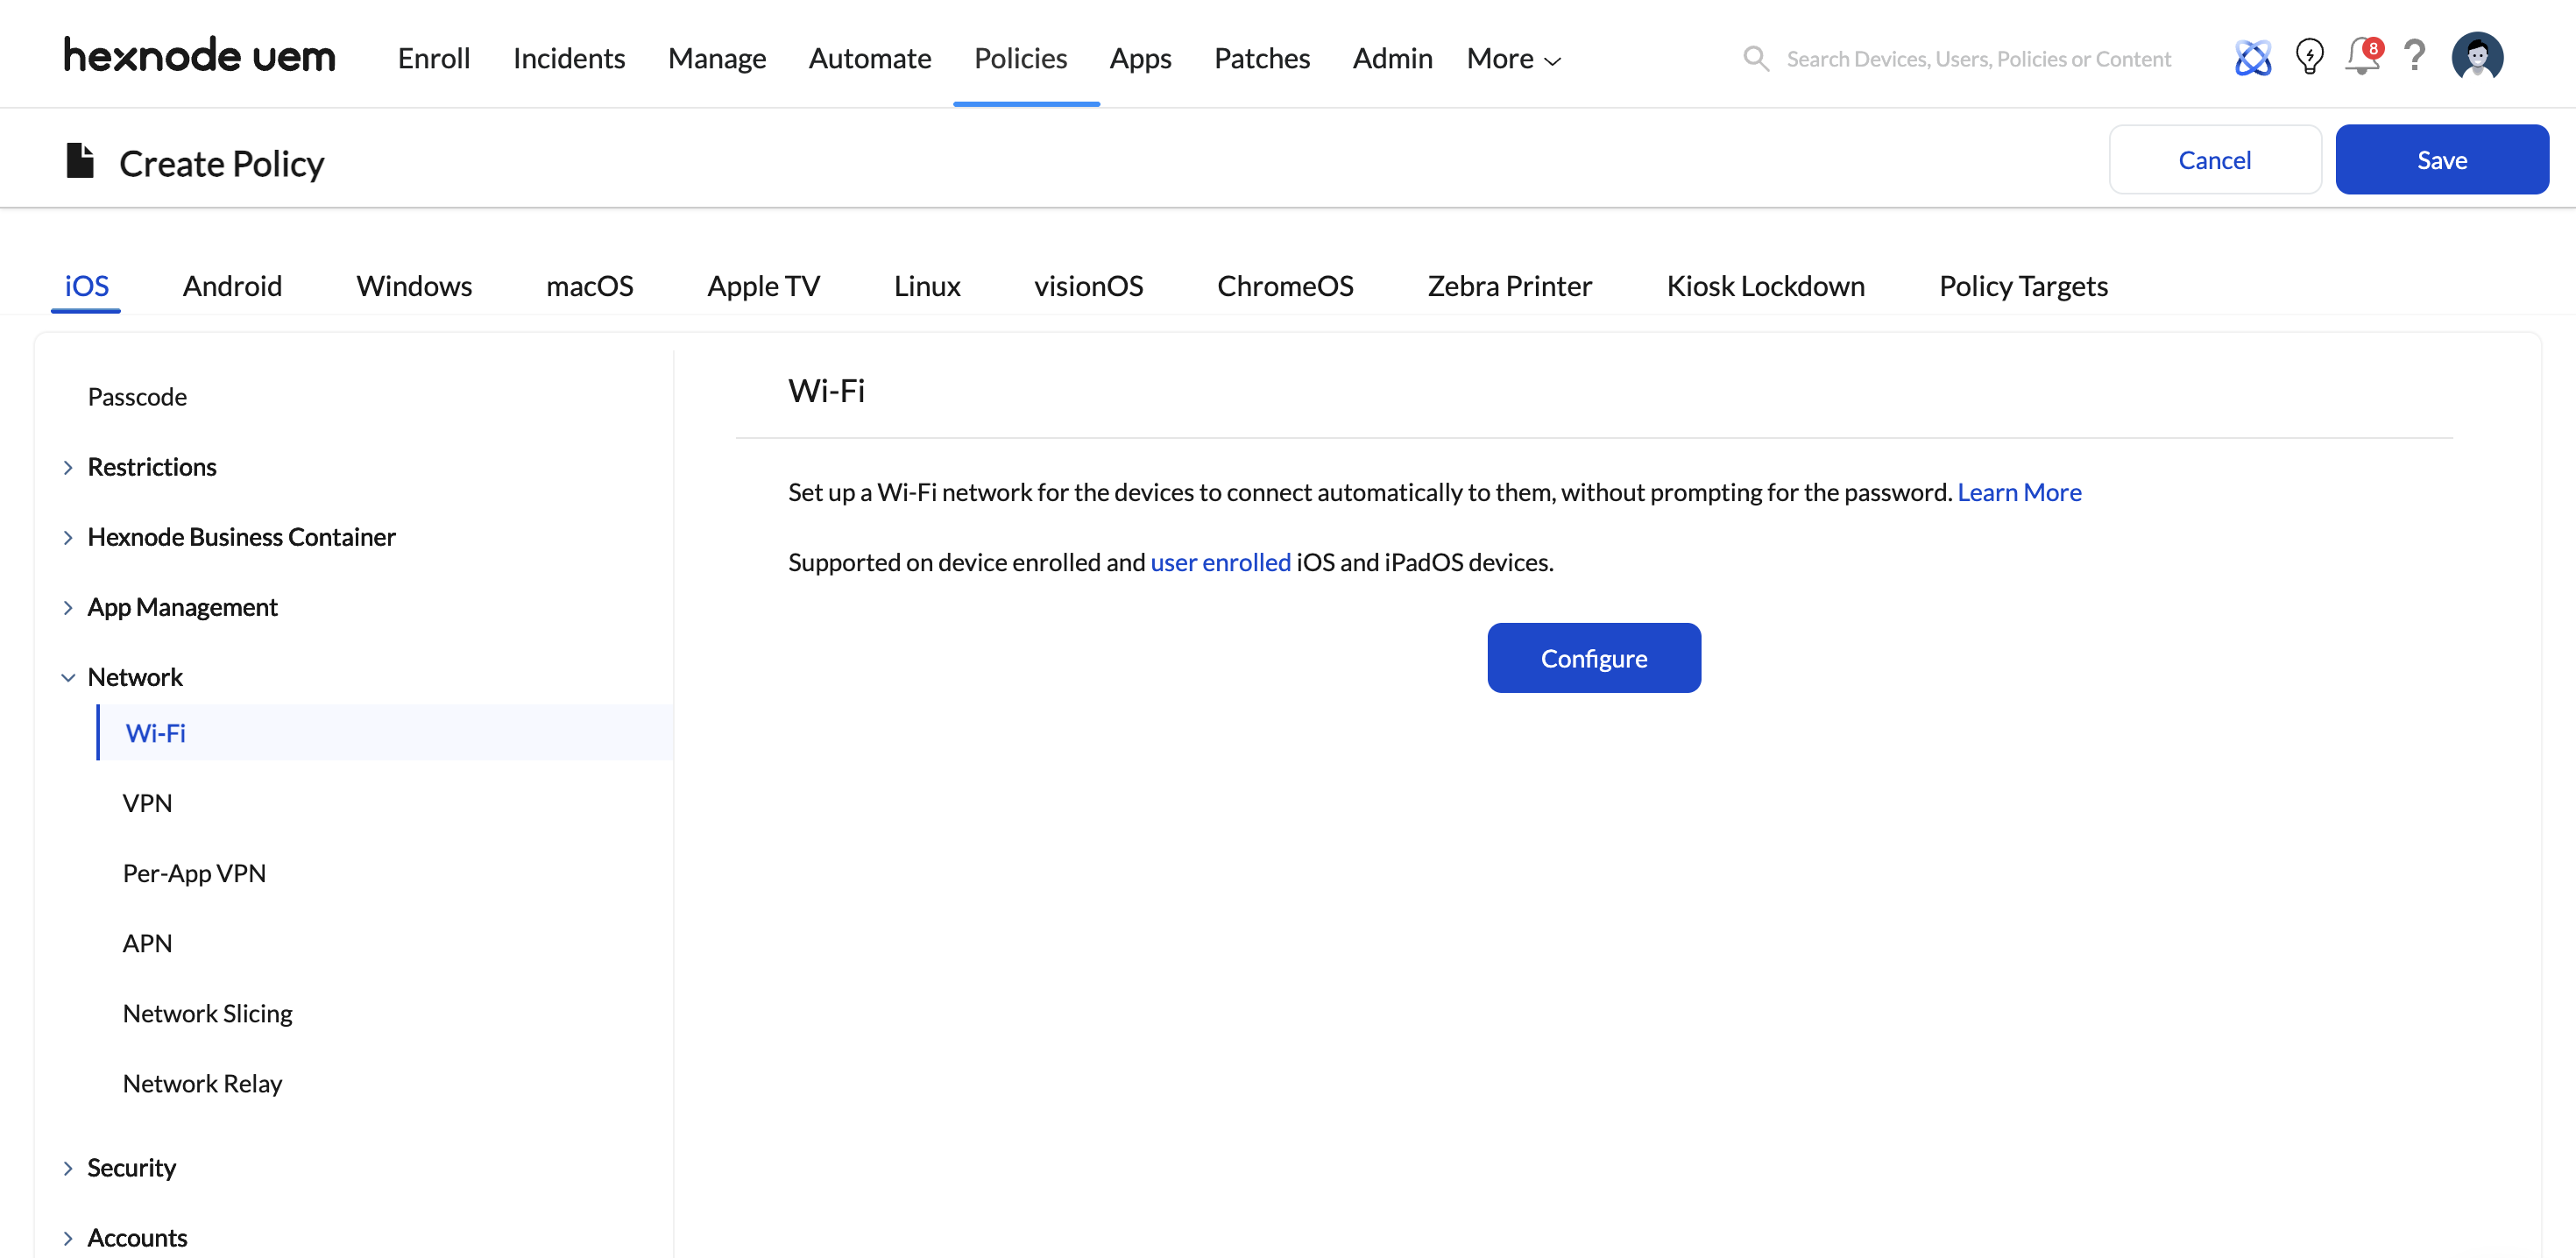
Task: Open the notifications bell with 8 alerts
Action: click(x=2361, y=60)
